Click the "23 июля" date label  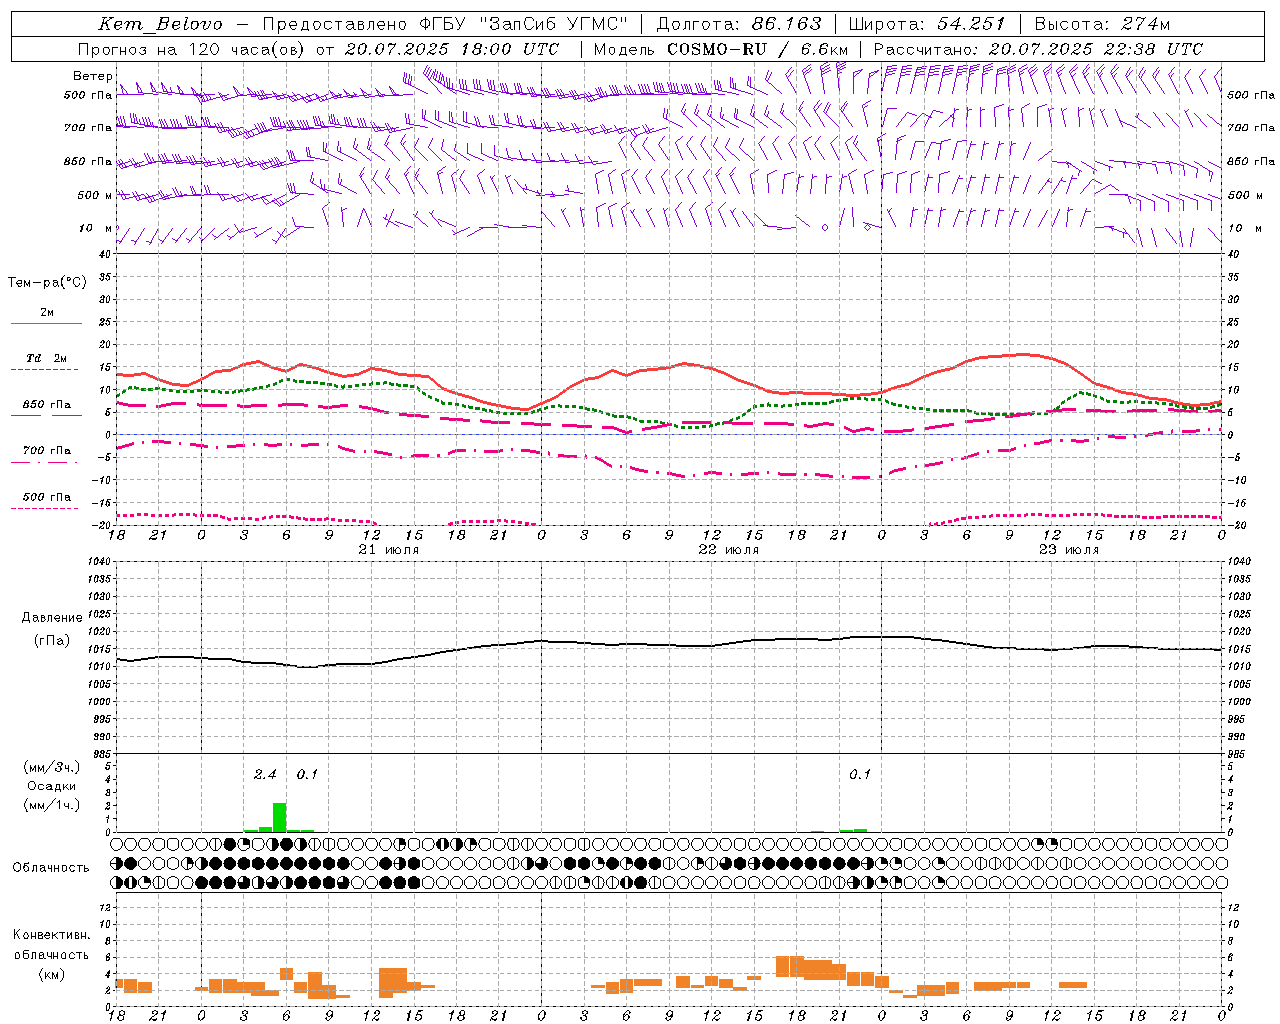(x=1068, y=550)
